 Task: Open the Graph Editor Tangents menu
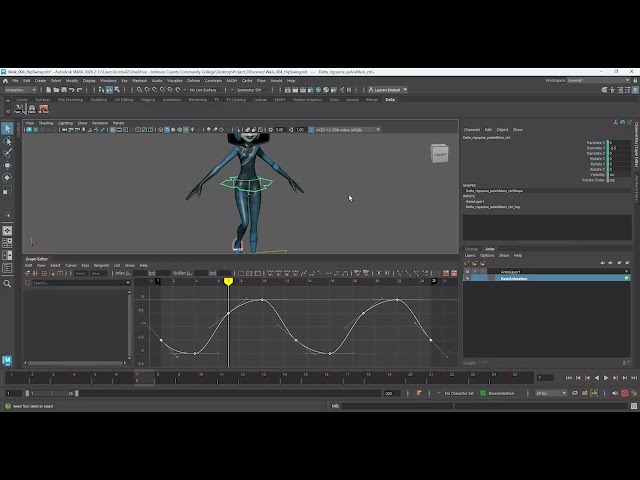tap(102, 265)
